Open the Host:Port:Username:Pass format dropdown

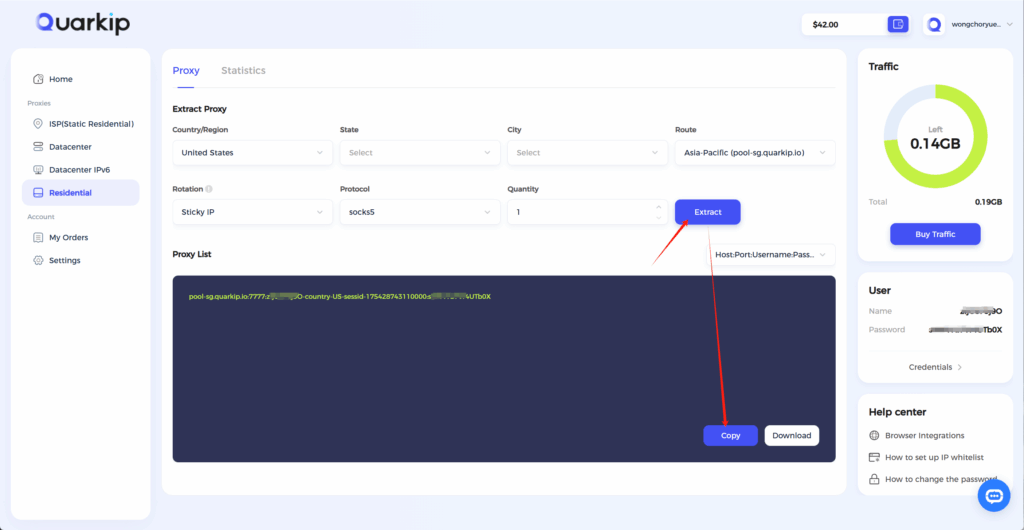point(772,255)
